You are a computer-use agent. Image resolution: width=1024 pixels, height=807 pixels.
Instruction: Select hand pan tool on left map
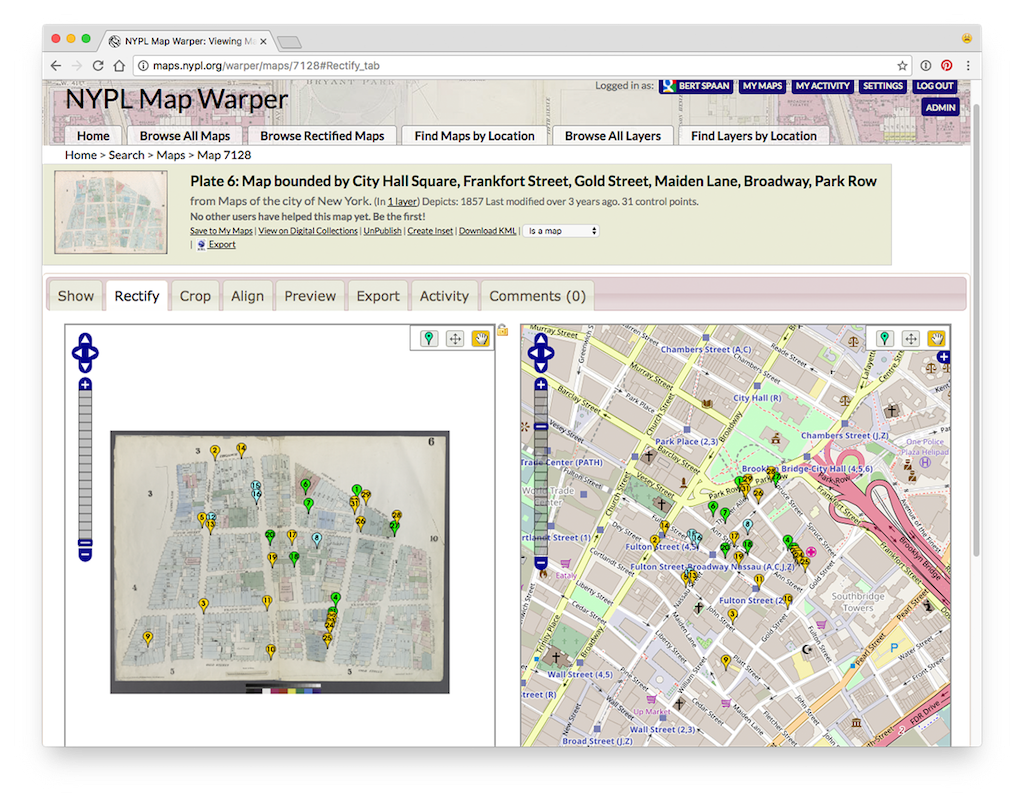coord(481,338)
